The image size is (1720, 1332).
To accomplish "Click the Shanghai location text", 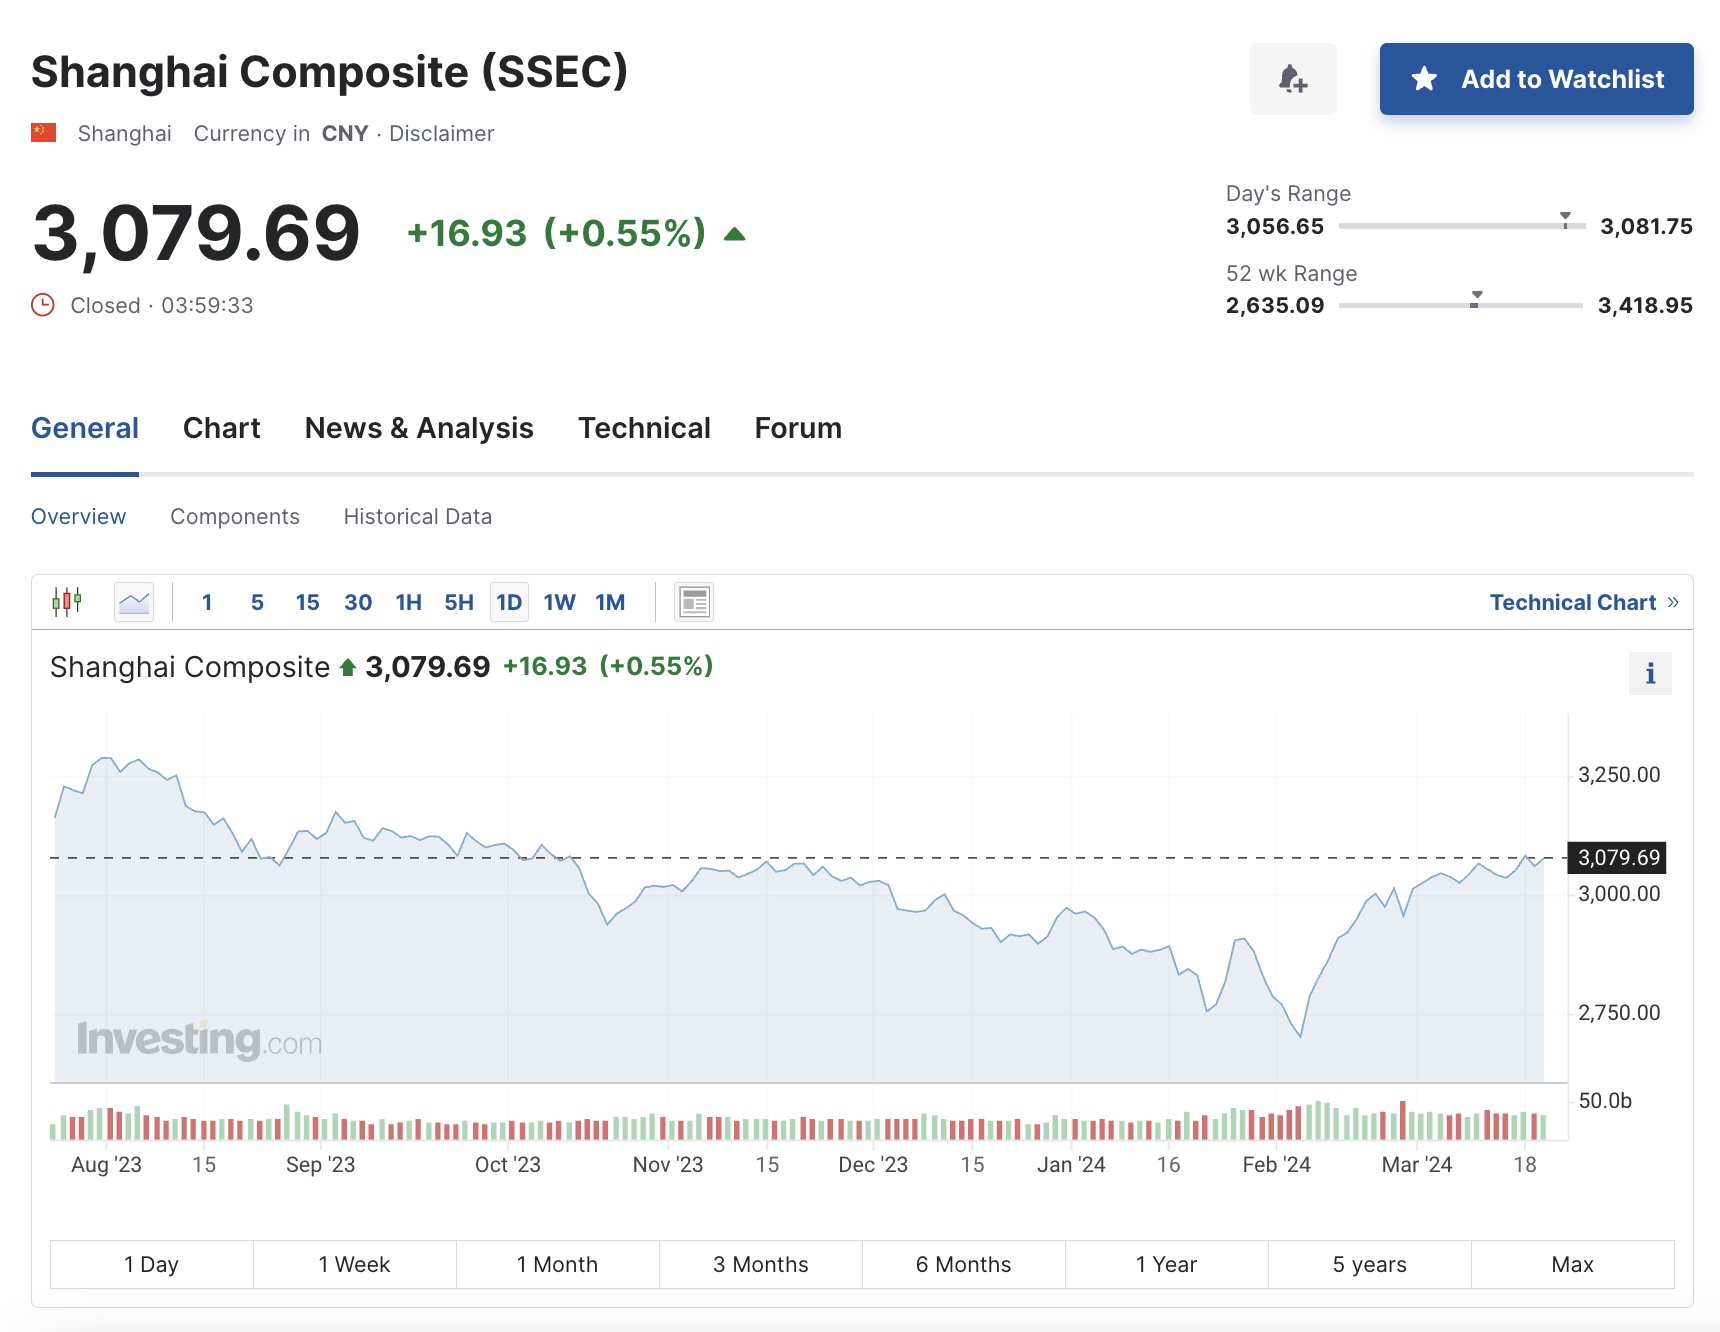I will pyautogui.click(x=125, y=134).
